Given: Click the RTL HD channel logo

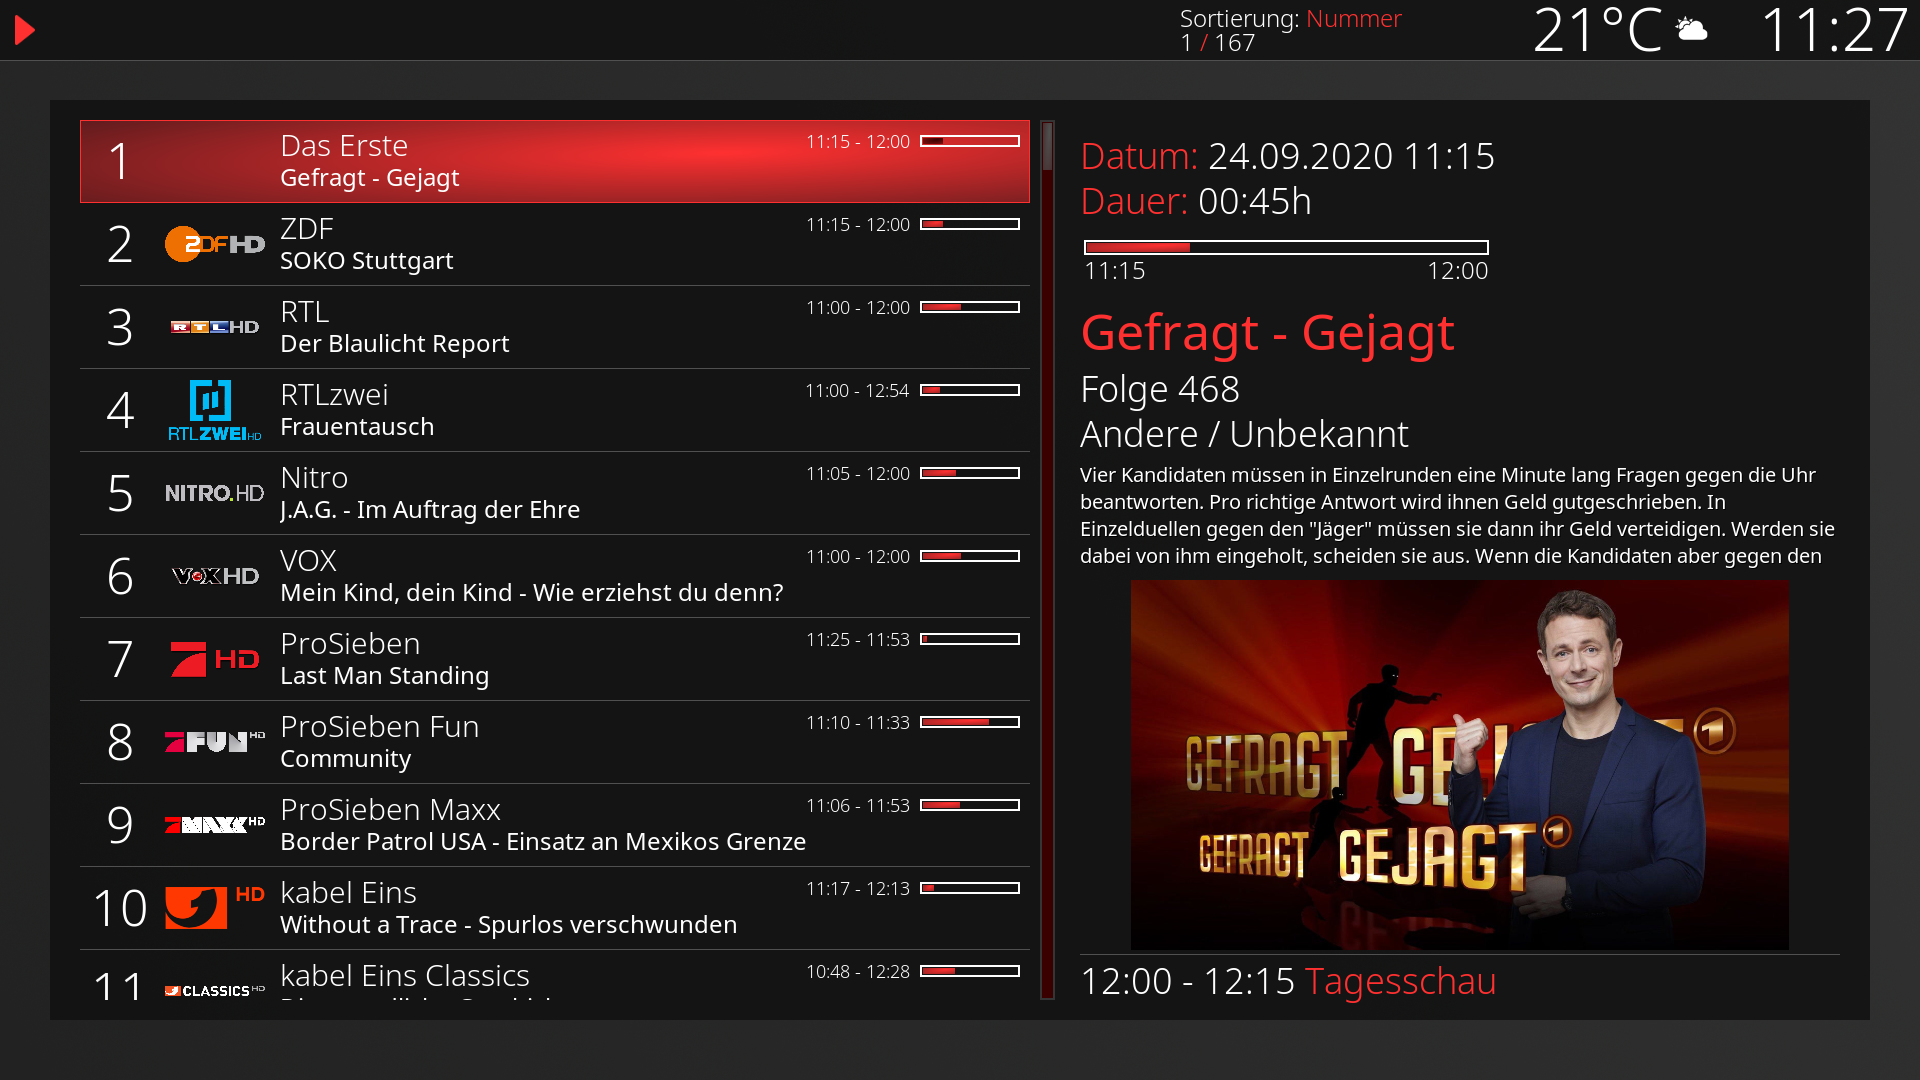Looking at the screenshot, I should [215, 327].
